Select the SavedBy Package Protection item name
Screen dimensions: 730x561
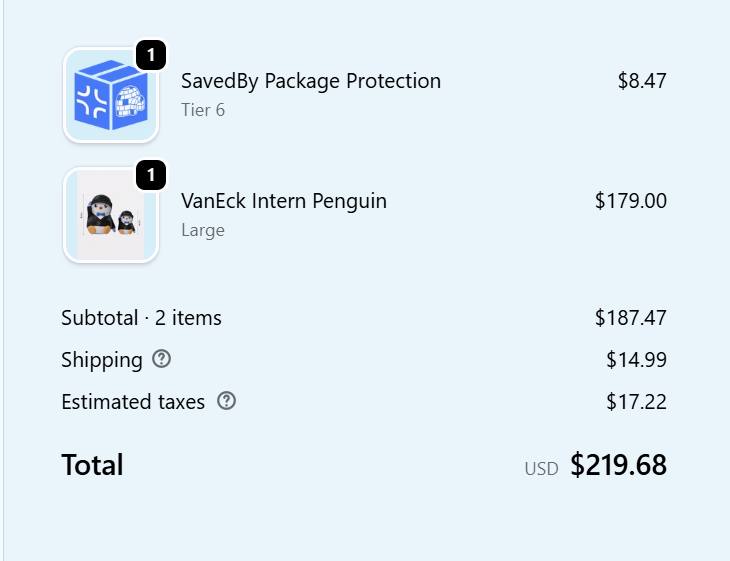[x=310, y=81]
